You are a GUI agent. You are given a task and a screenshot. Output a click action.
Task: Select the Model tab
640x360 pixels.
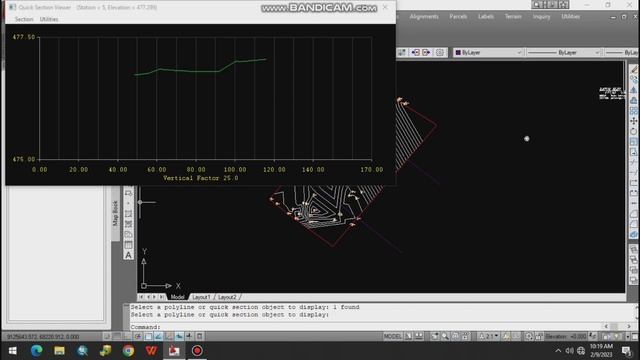click(178, 297)
